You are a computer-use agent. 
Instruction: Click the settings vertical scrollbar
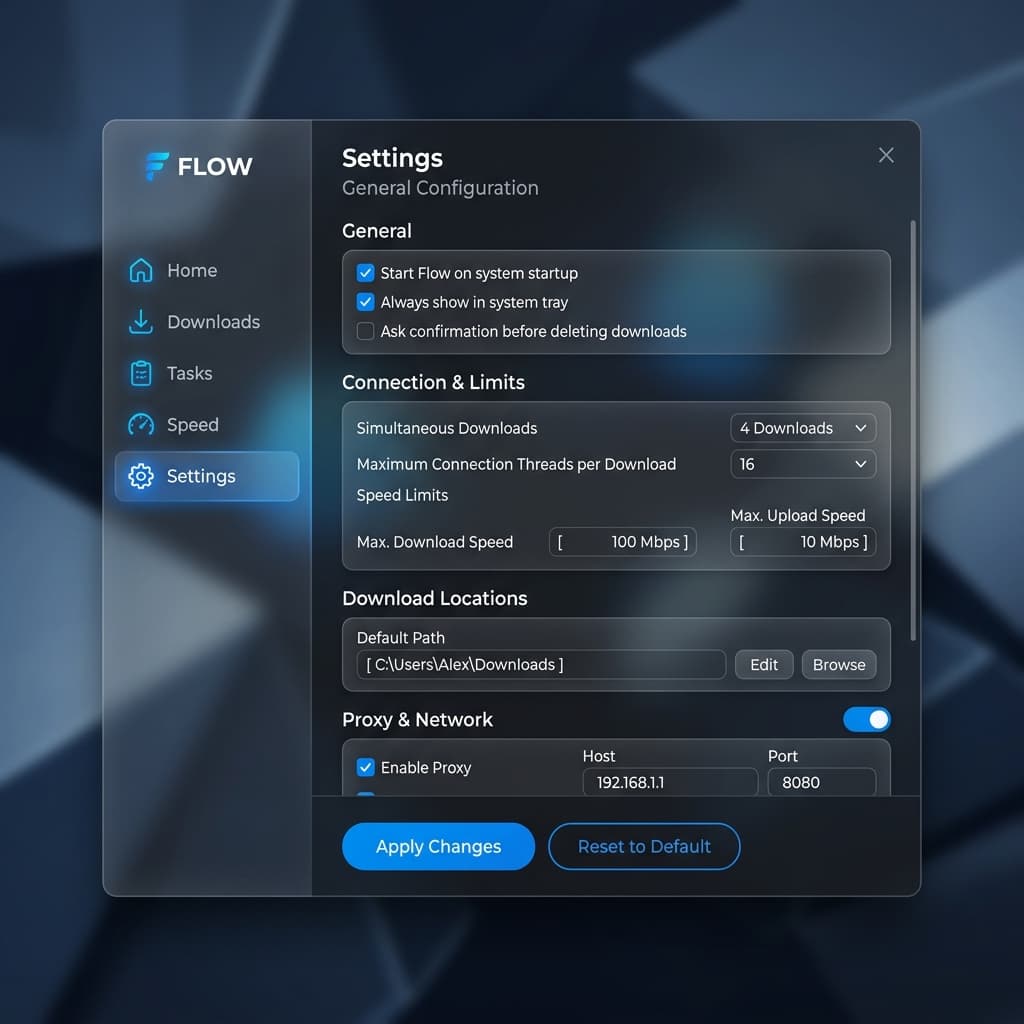point(913,430)
